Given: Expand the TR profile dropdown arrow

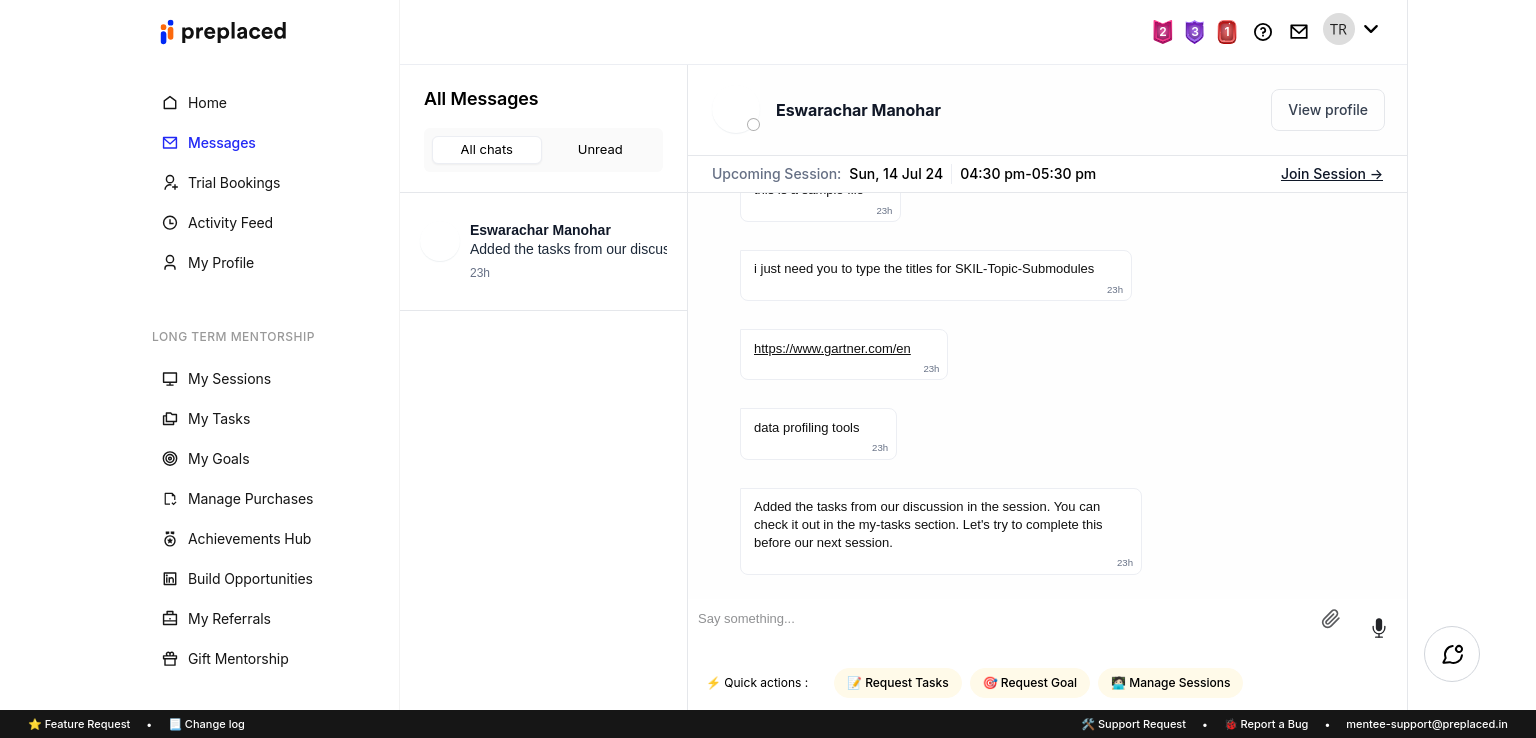Looking at the screenshot, I should (x=1371, y=29).
